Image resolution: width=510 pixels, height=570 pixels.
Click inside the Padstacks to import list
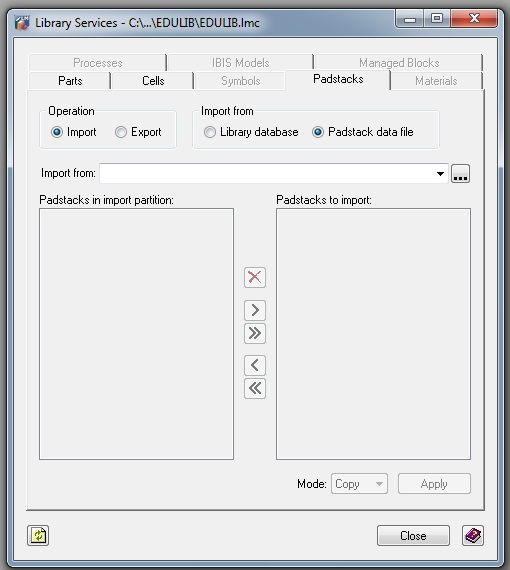pos(373,334)
